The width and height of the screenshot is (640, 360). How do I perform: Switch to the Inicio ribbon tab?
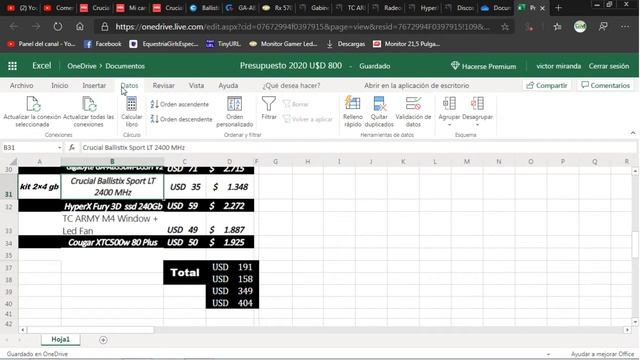[x=60, y=85]
